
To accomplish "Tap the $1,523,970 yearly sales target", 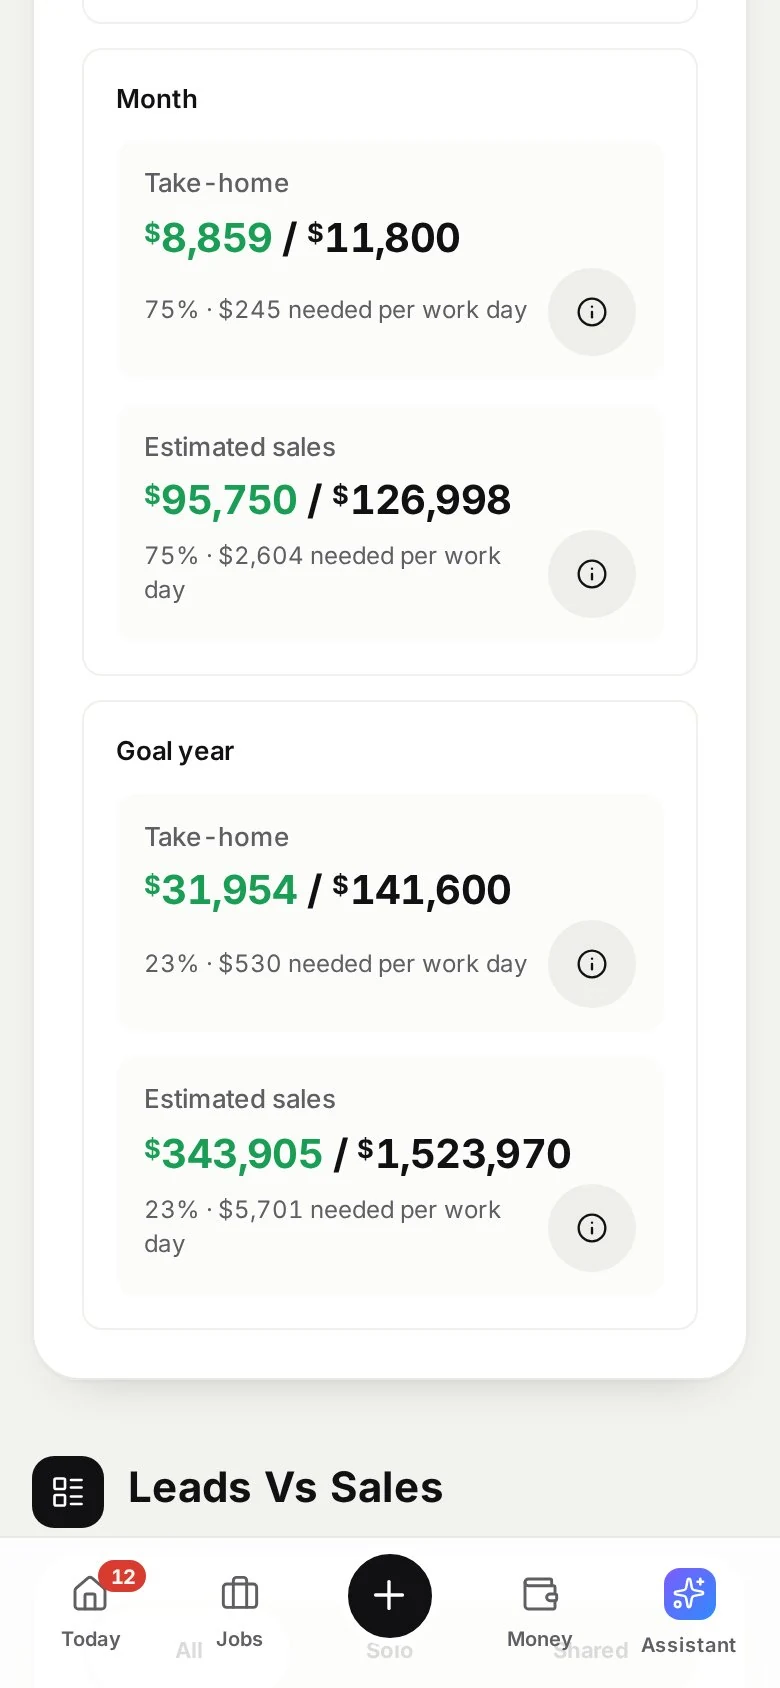I will click(465, 1154).
